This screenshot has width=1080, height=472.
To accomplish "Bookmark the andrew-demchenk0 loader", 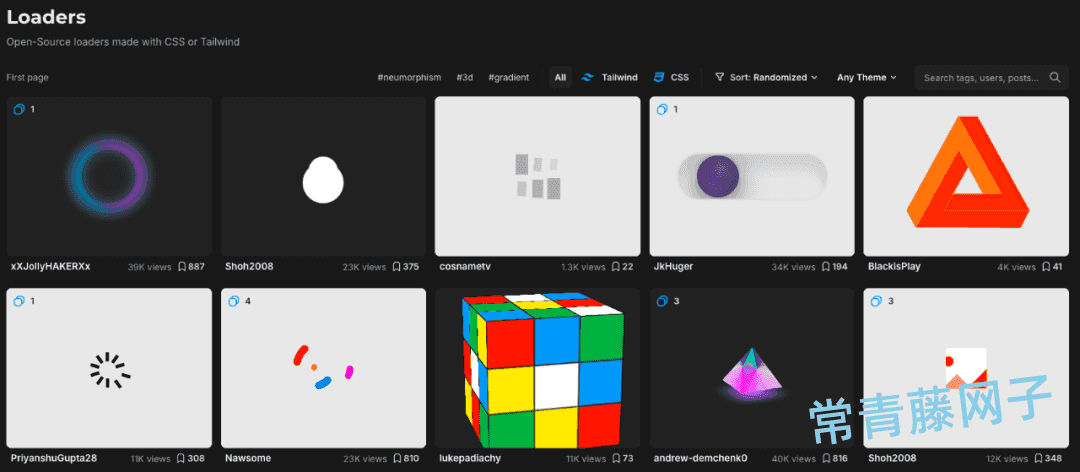I will click(x=826, y=458).
